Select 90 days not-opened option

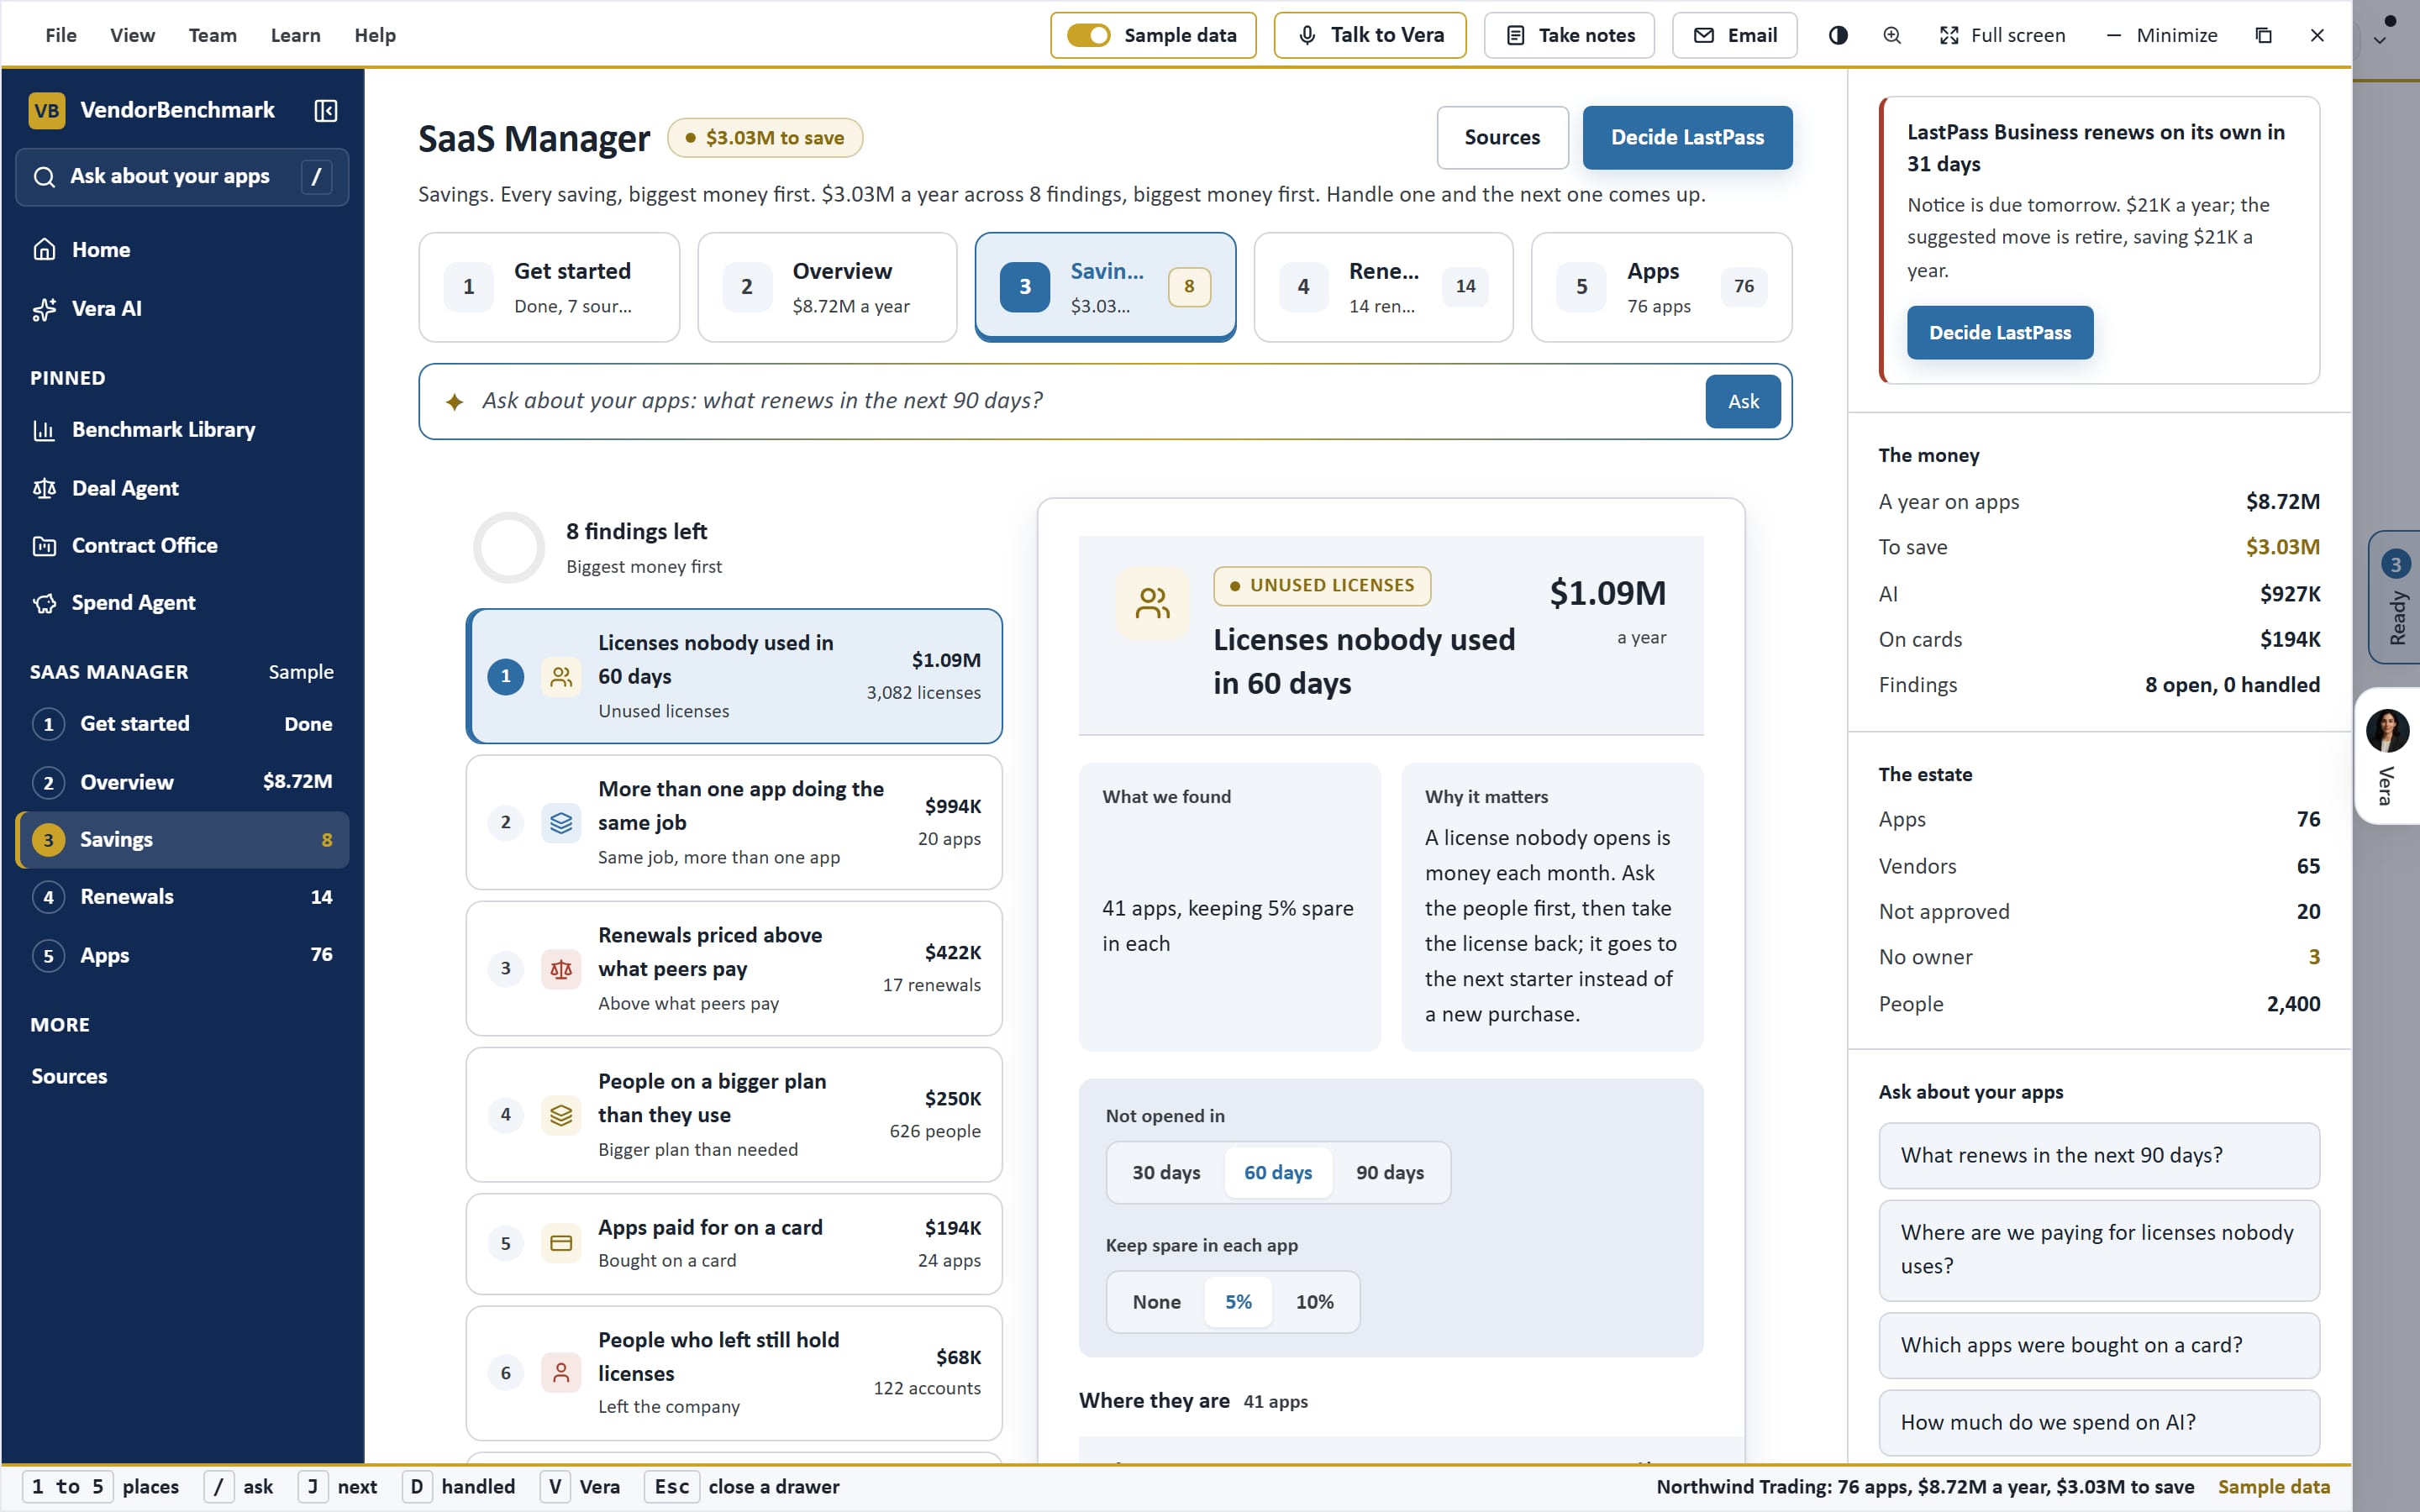(x=1390, y=1172)
